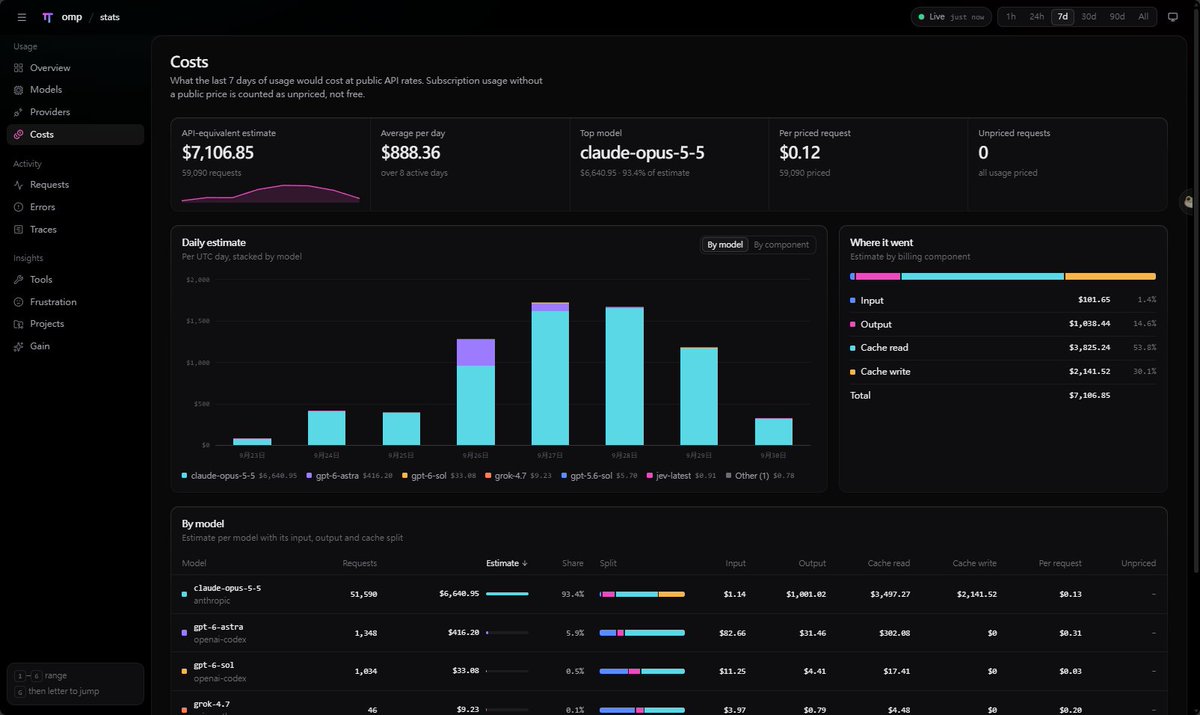Sort table by the Estimate column
The height and width of the screenshot is (715, 1200).
click(x=507, y=563)
